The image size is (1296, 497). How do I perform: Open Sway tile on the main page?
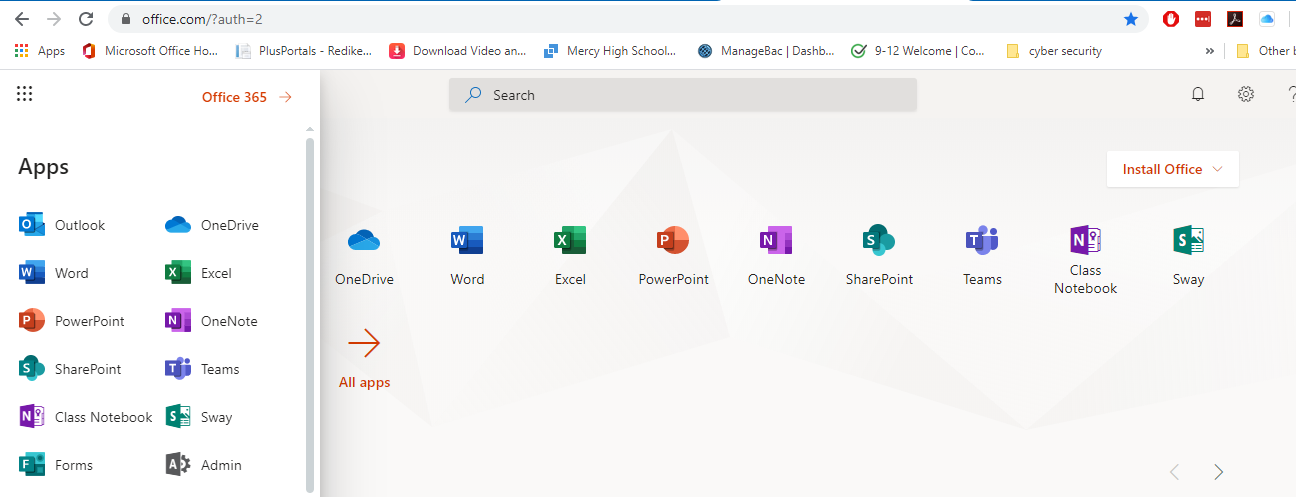coord(1188,257)
